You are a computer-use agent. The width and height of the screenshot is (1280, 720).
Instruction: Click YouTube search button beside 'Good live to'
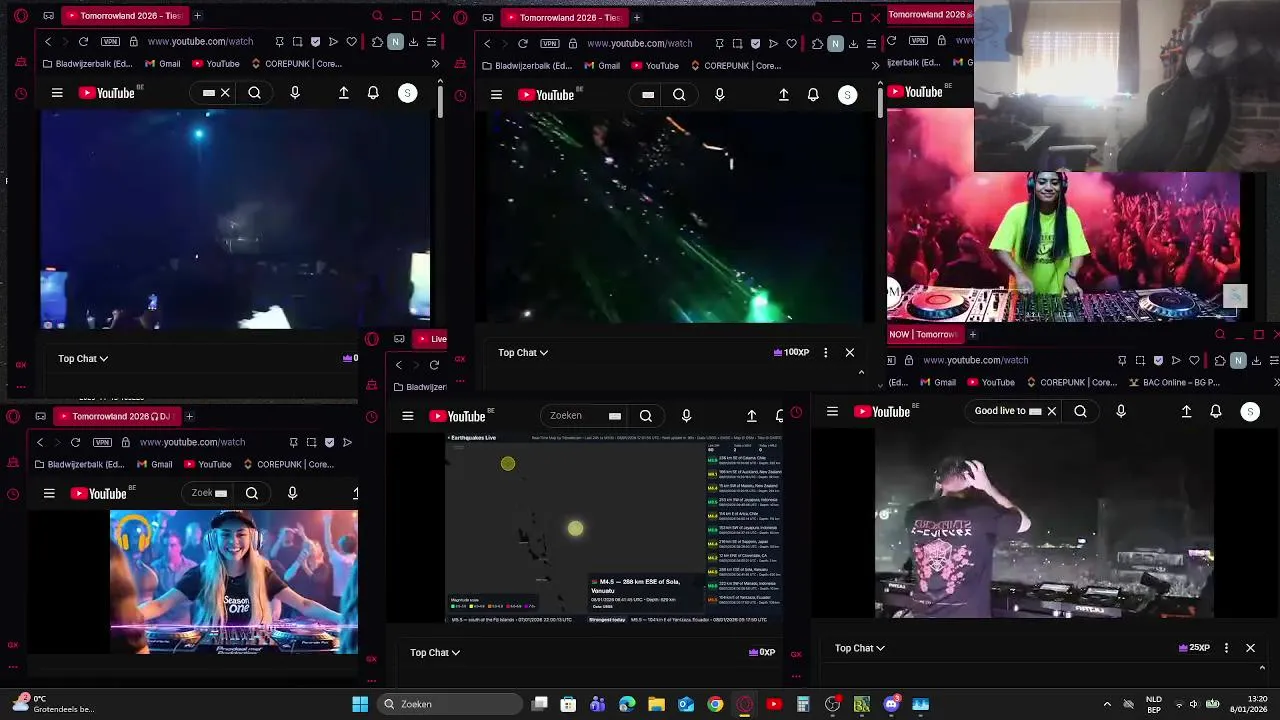[1080, 411]
